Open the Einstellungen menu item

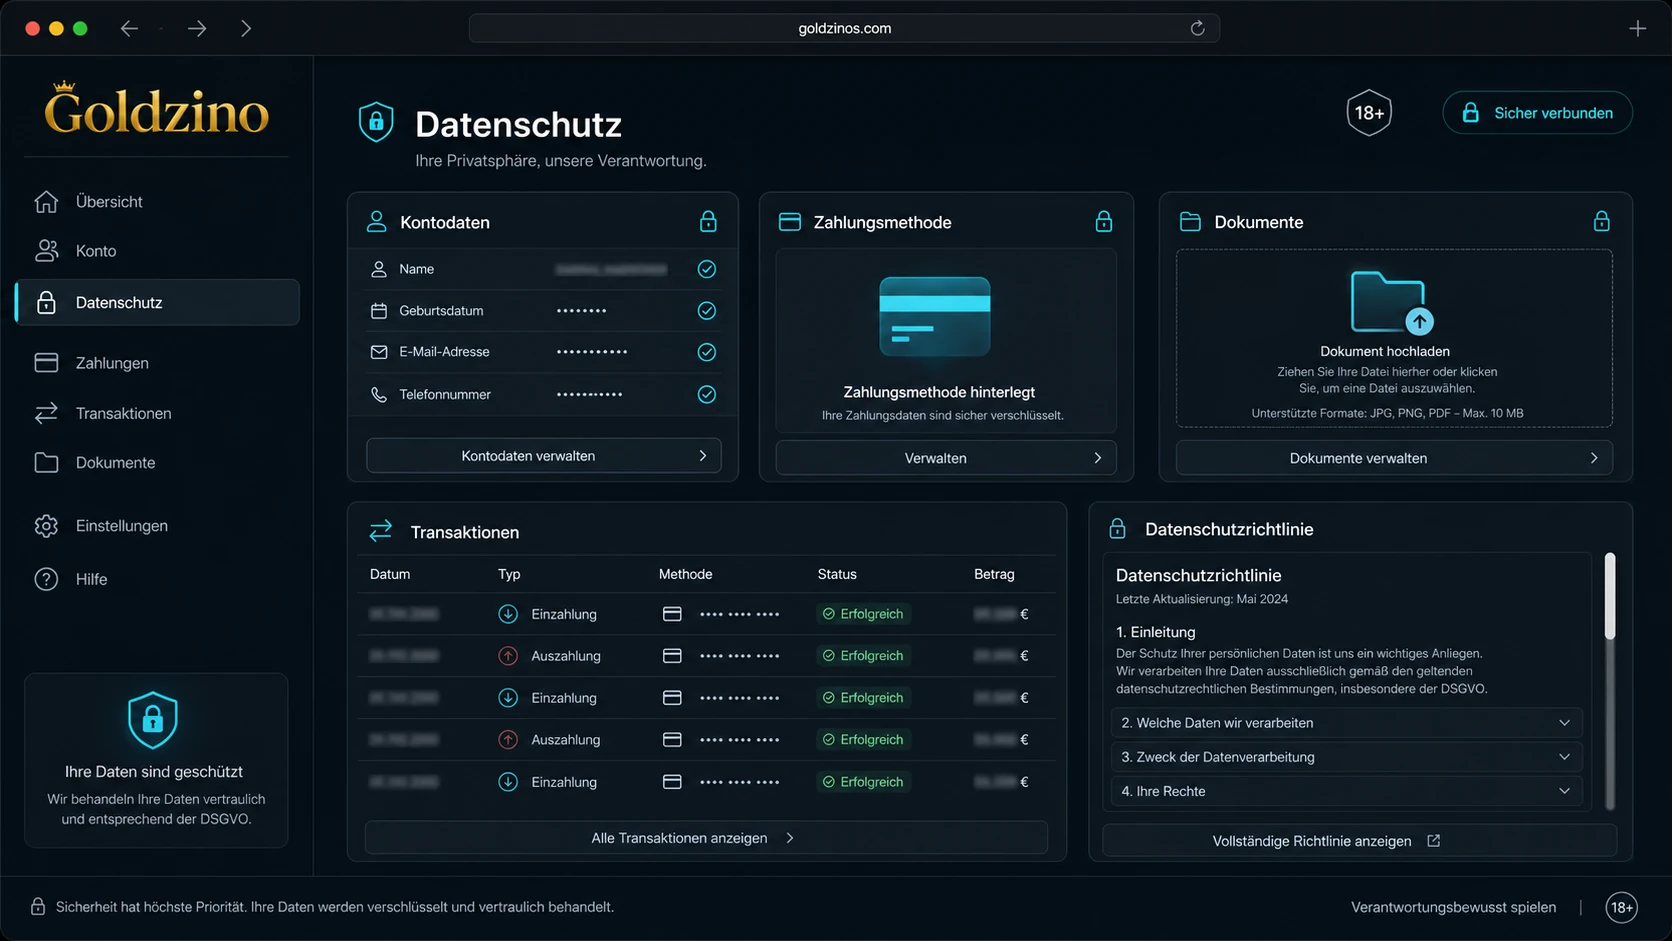tap(157, 525)
